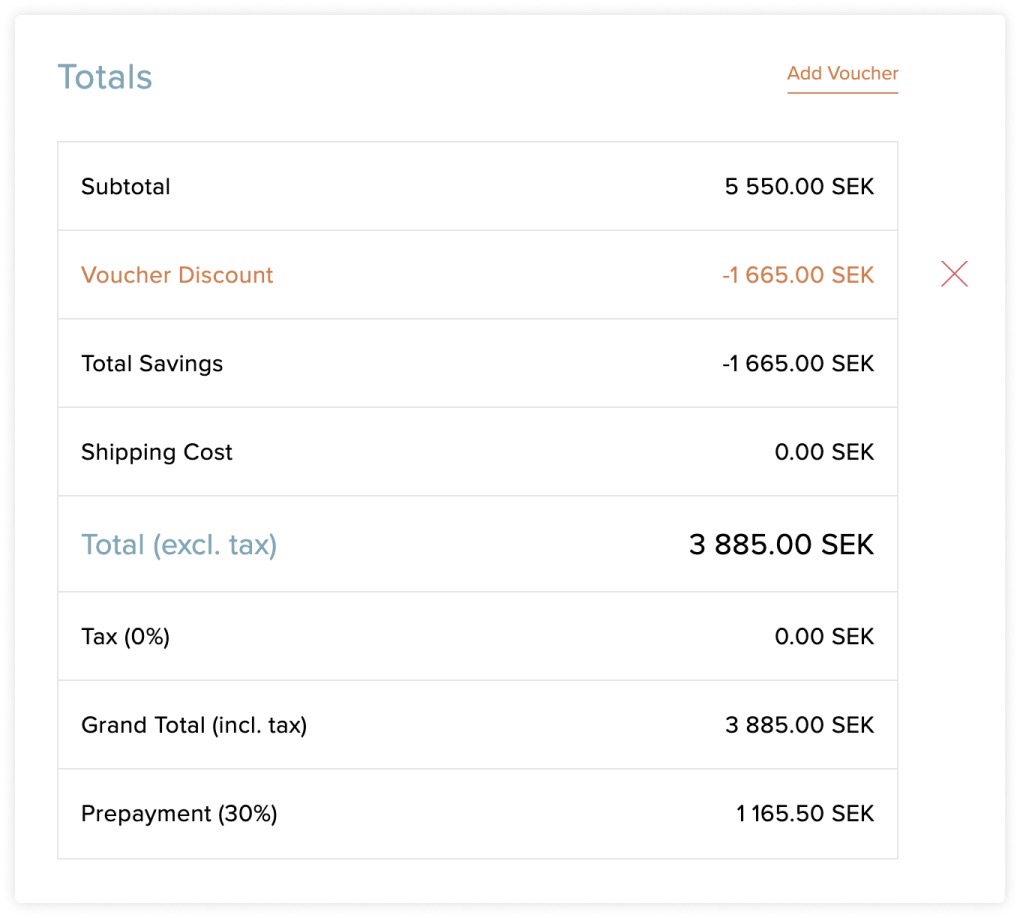The height and width of the screenshot is (918, 1021).
Task: Click the Shipping Cost 0.00 SEK value
Action: point(824,452)
